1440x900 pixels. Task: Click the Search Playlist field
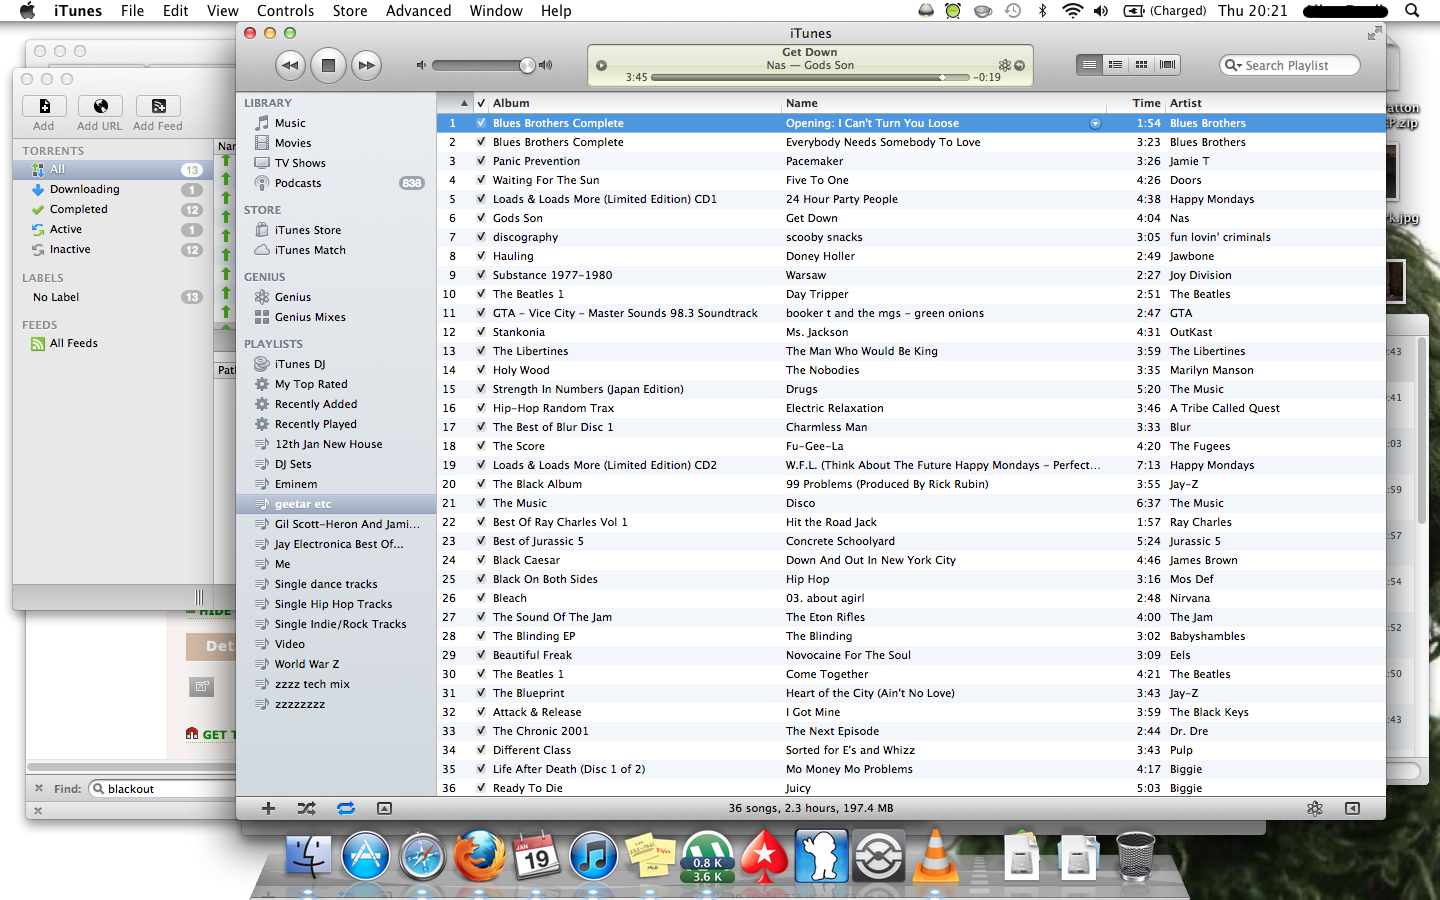point(1290,65)
